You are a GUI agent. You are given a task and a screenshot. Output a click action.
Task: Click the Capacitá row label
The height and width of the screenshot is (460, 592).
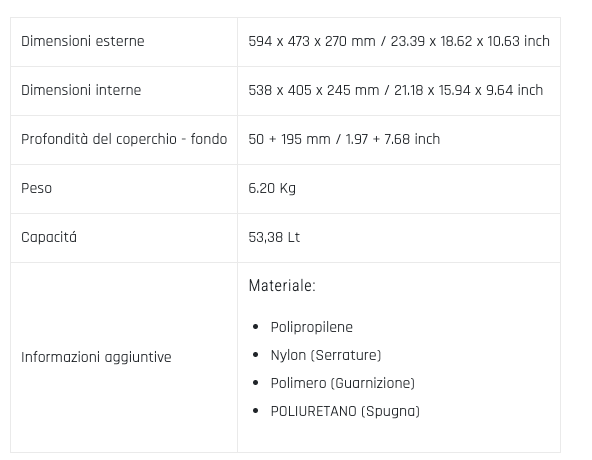pos(49,238)
